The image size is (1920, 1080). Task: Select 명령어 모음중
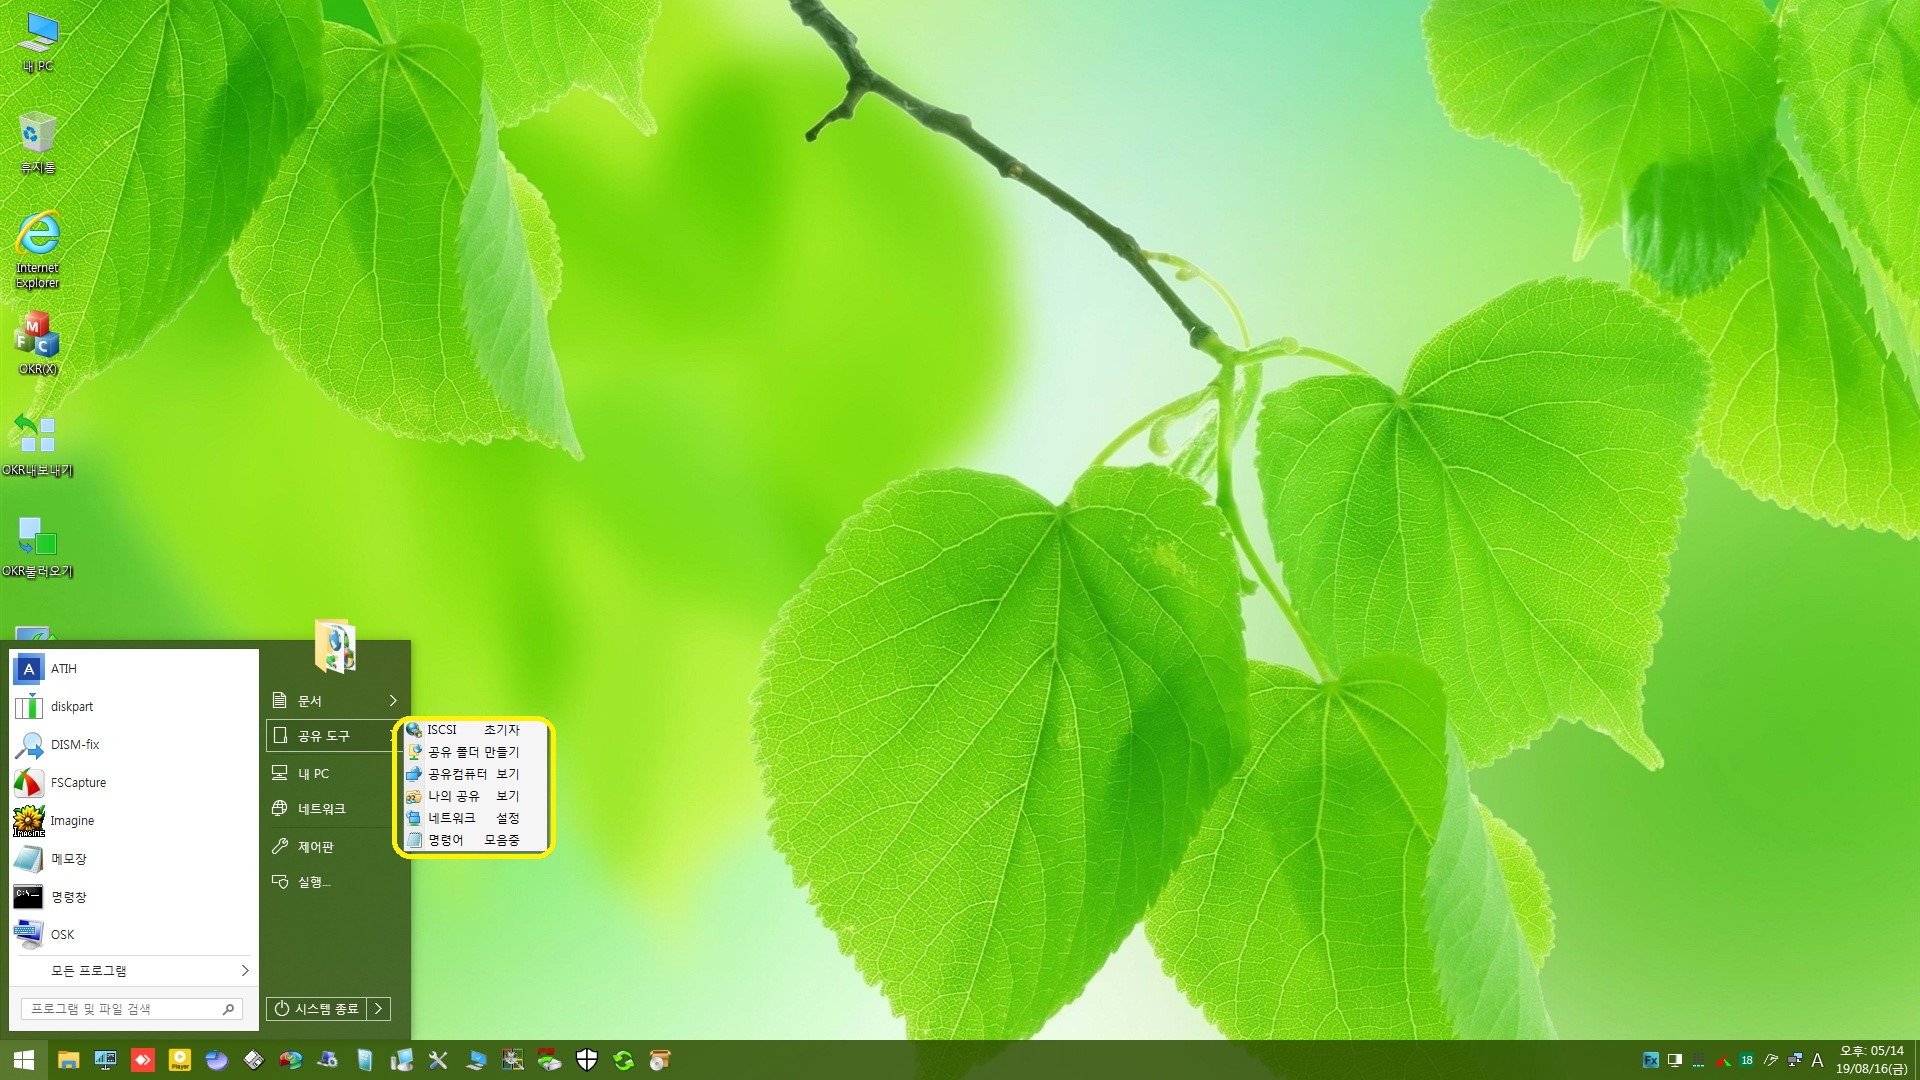pyautogui.click(x=473, y=839)
